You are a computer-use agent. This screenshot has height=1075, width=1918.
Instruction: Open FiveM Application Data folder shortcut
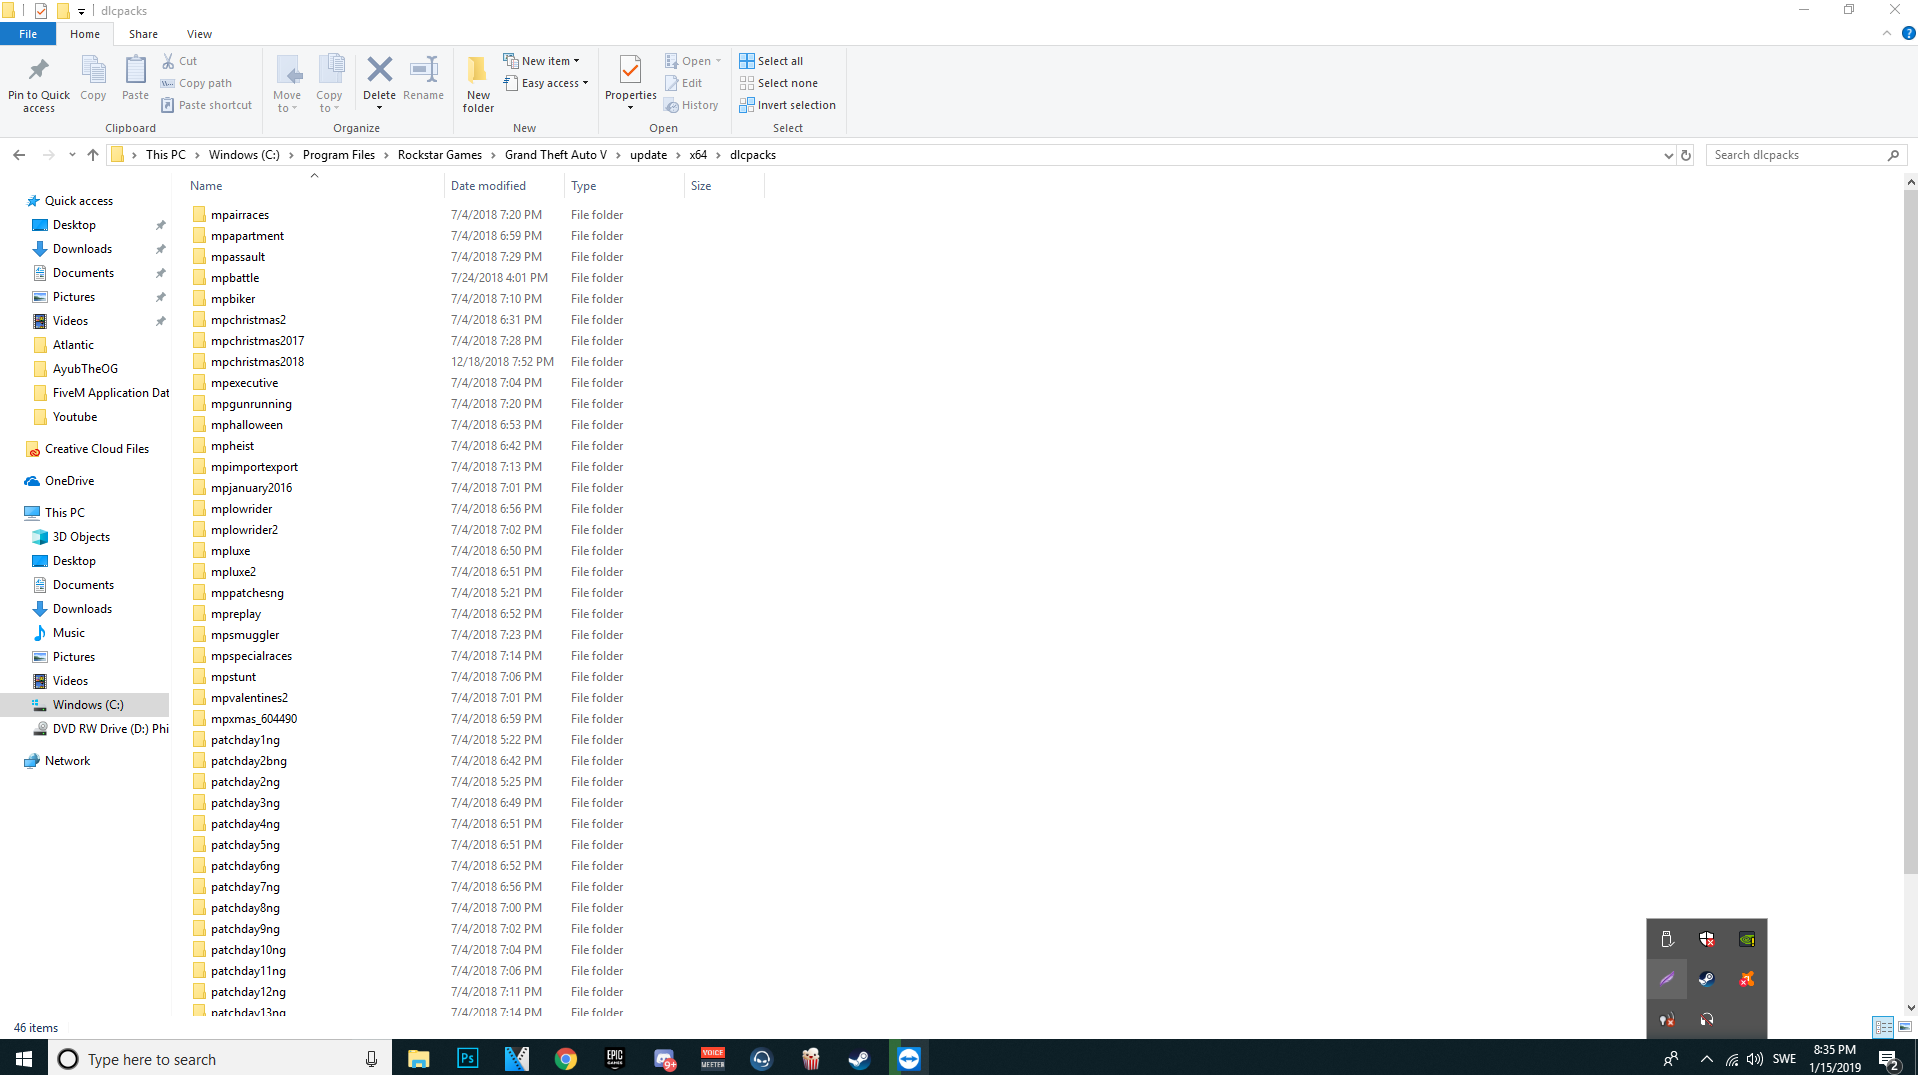(x=110, y=393)
